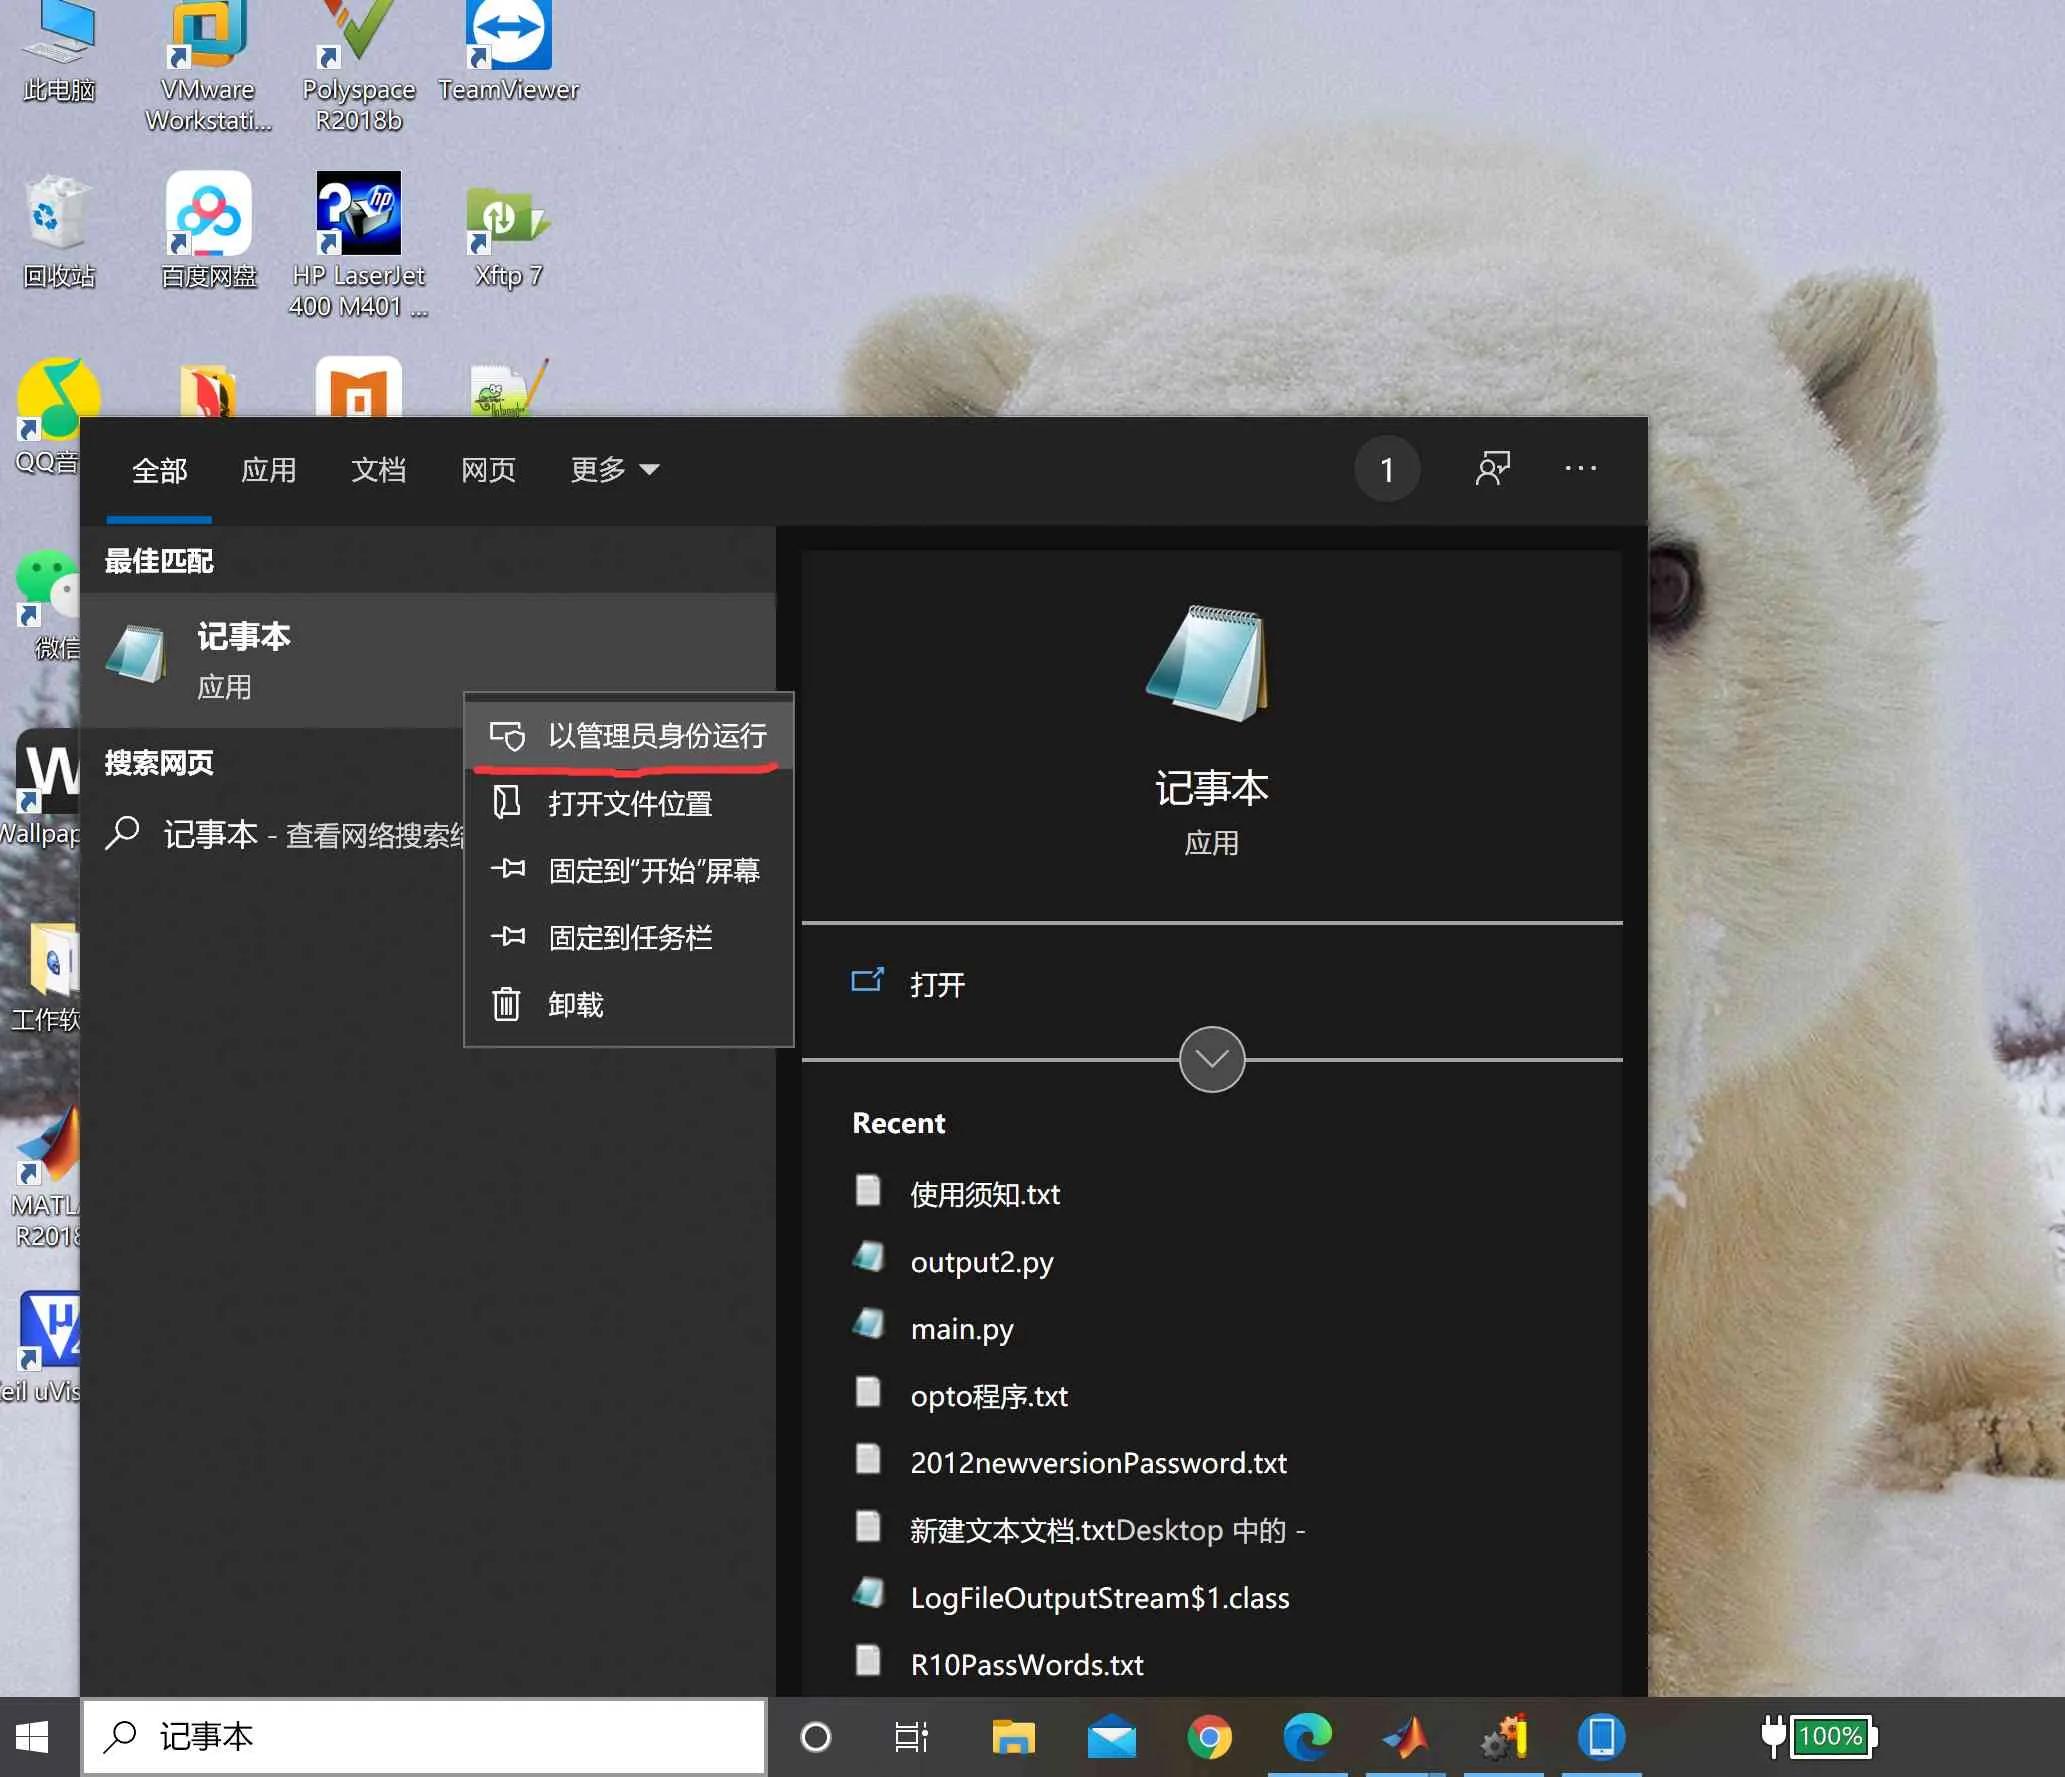
Task: Click the 打开 button to open Notepad
Action: tap(936, 984)
